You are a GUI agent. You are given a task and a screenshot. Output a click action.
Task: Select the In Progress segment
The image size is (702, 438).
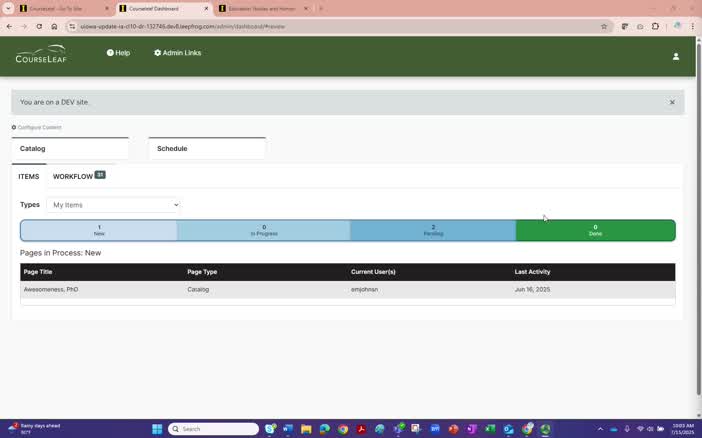click(264, 230)
